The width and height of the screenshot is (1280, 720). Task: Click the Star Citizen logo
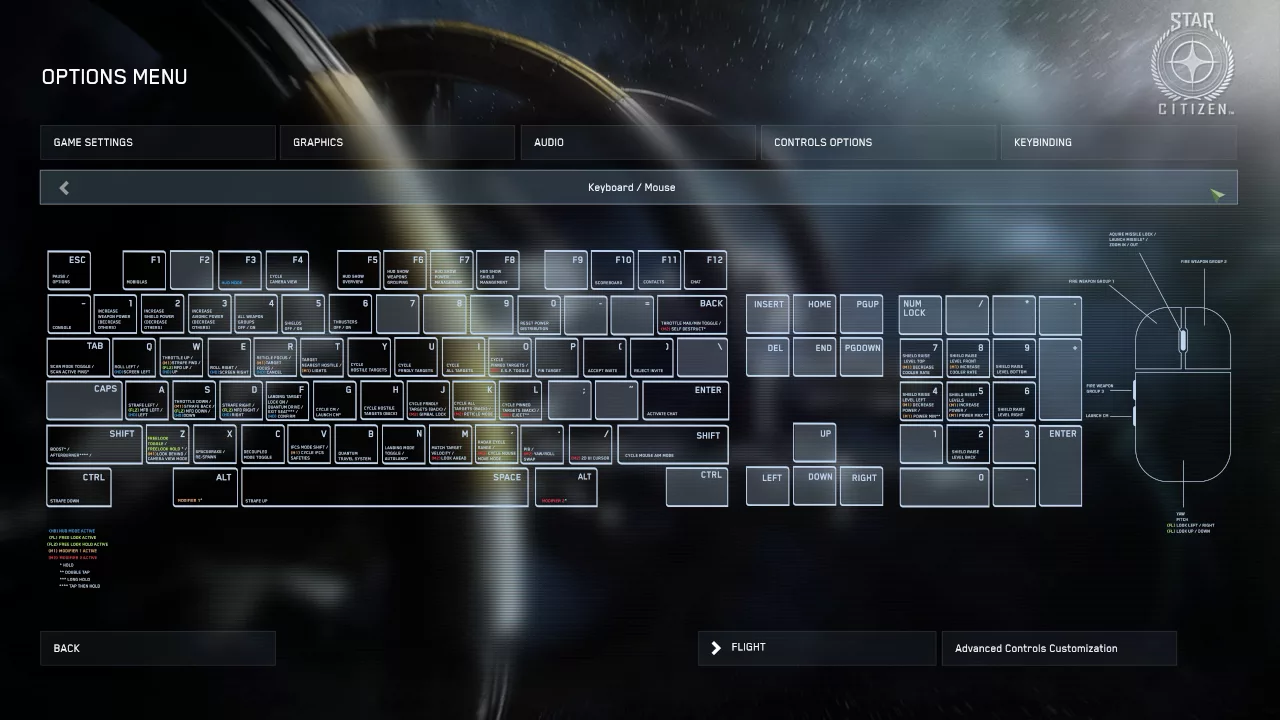click(x=1192, y=64)
